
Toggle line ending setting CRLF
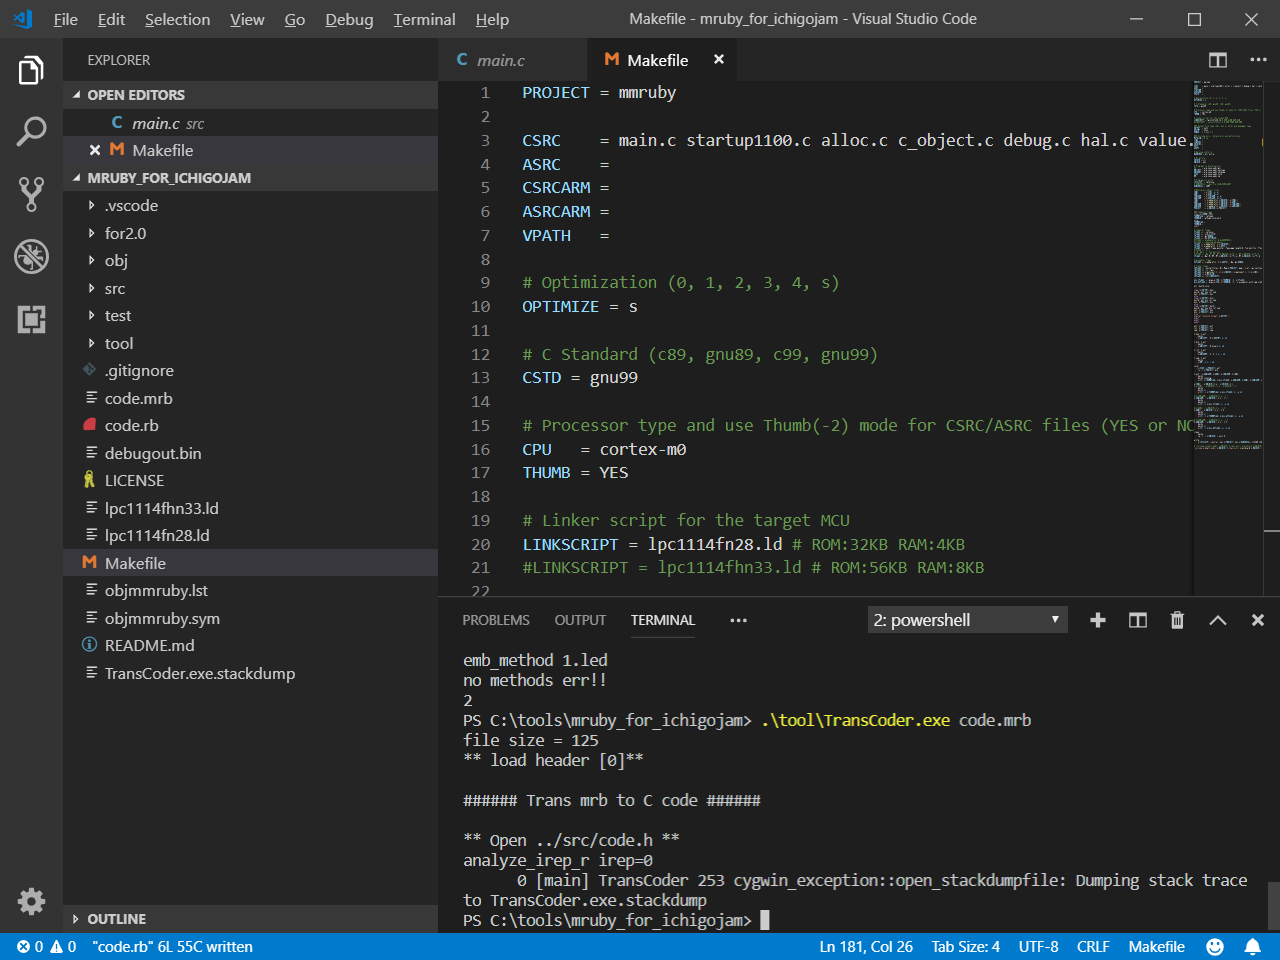click(x=1093, y=946)
